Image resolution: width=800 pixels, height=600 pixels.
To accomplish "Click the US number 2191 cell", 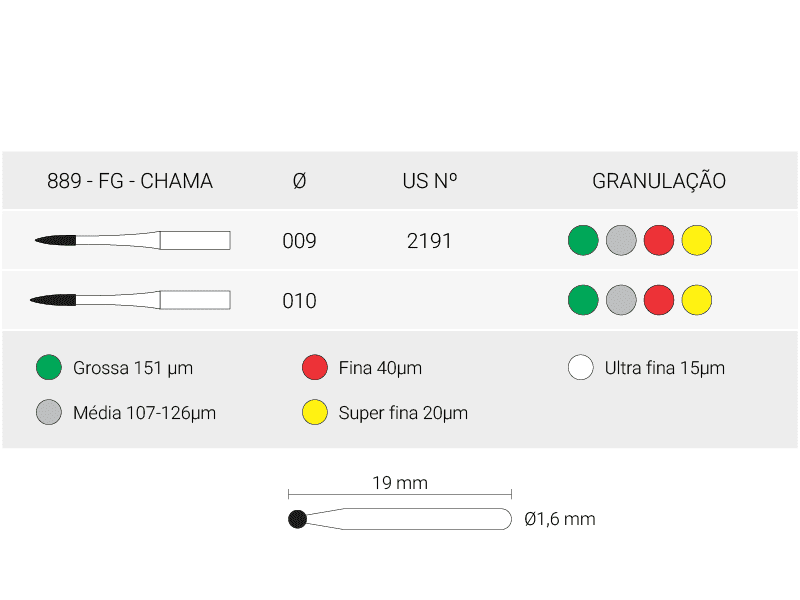I will coord(429,241).
